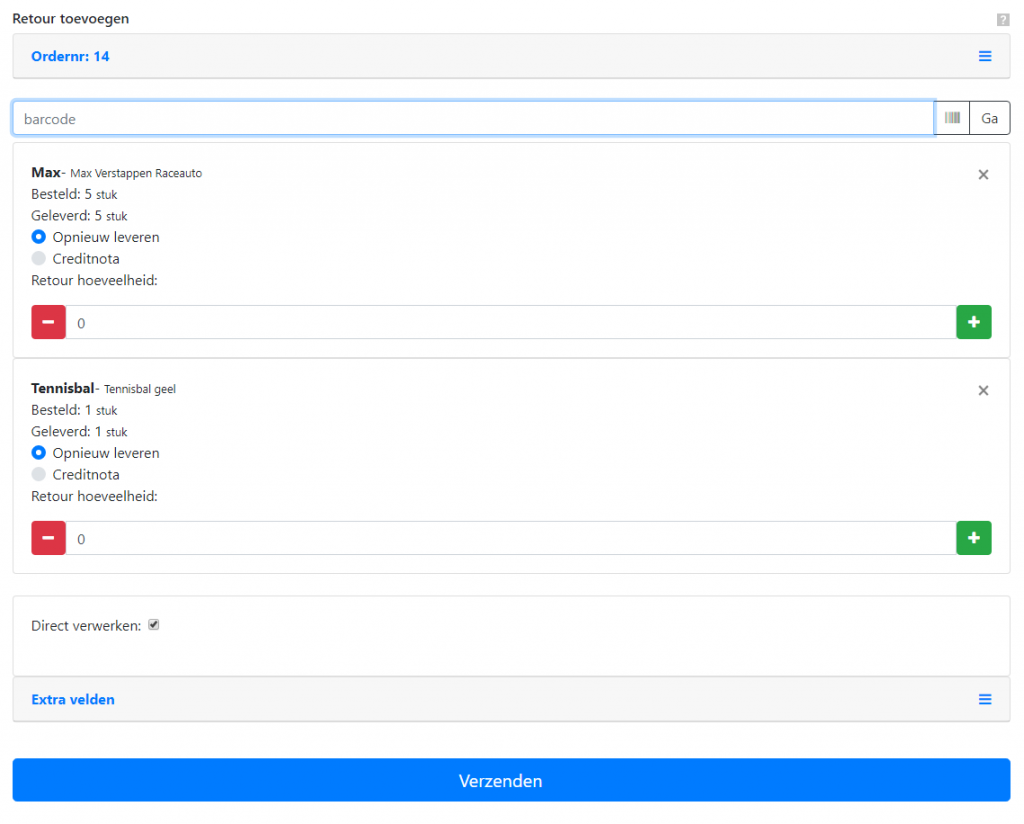Screen dimensions: 1024x824
Task: Decrease Max return quantity with minus button
Action: tap(49, 322)
